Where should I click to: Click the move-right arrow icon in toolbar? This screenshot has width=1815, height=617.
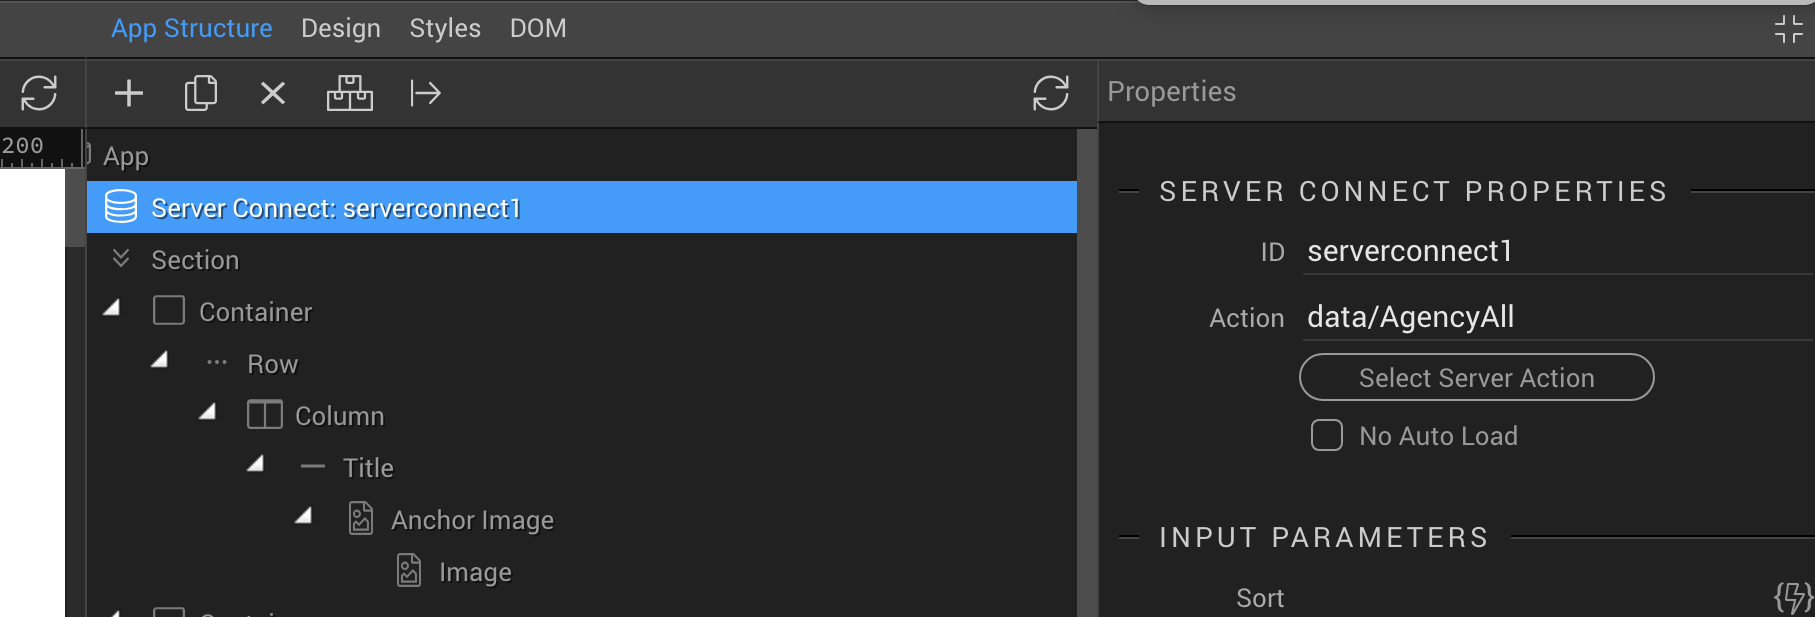(x=425, y=94)
